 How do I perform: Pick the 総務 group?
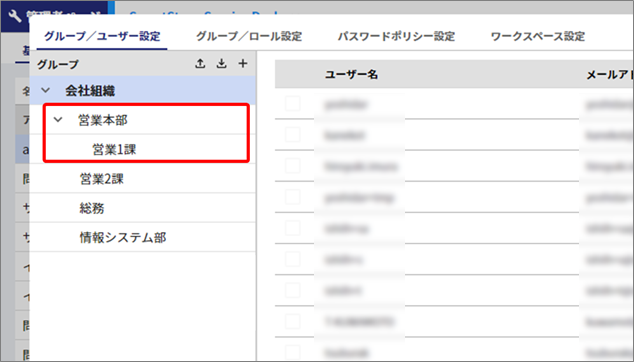[142, 208]
